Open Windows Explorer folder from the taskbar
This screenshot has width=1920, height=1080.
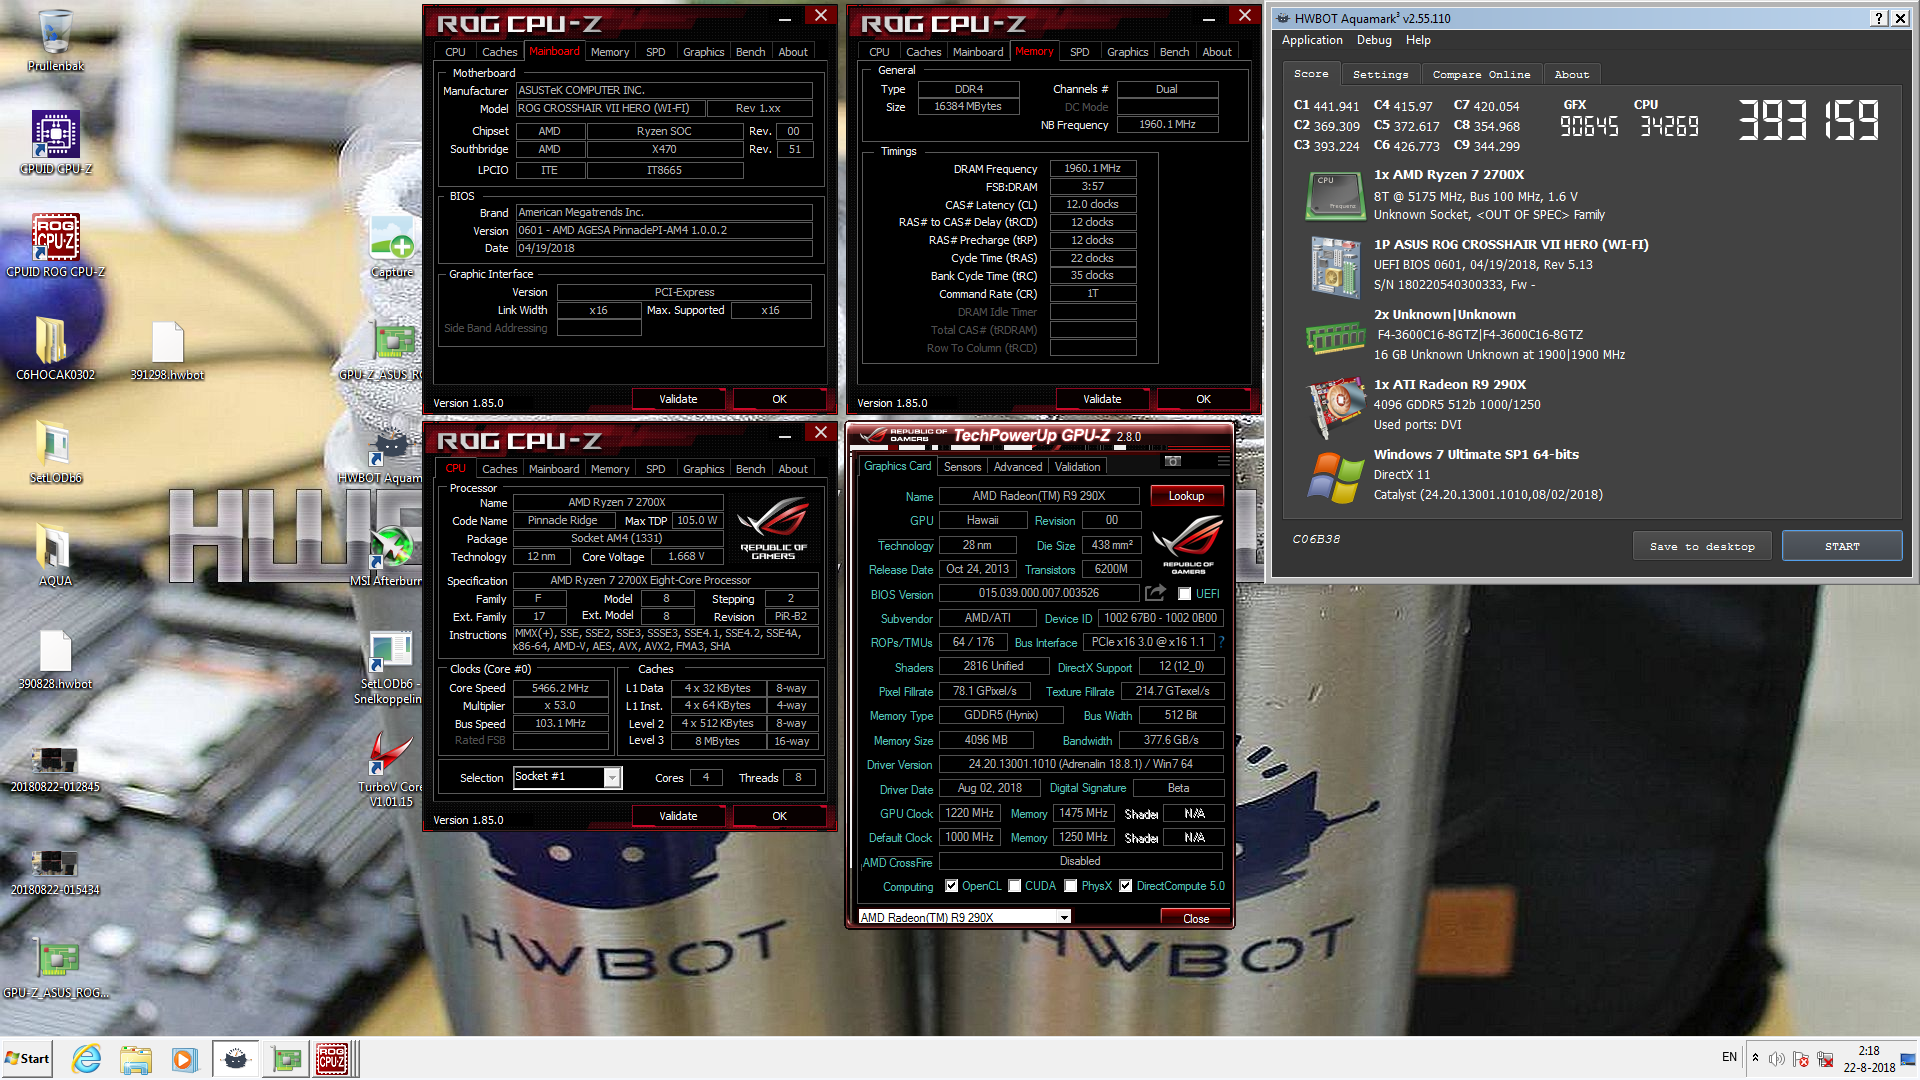coord(135,1059)
